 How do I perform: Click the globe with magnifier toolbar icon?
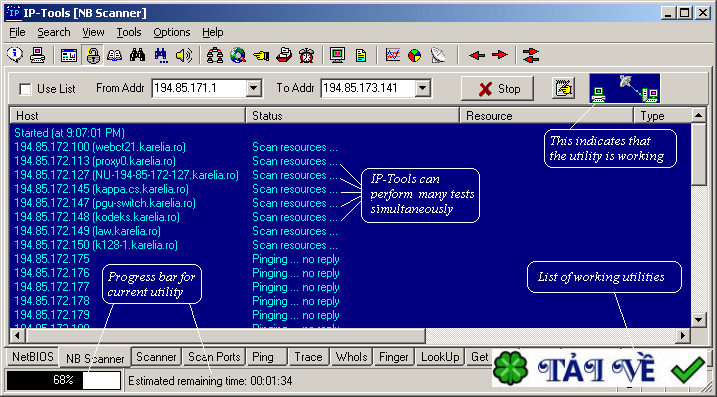pyautogui.click(x=238, y=55)
